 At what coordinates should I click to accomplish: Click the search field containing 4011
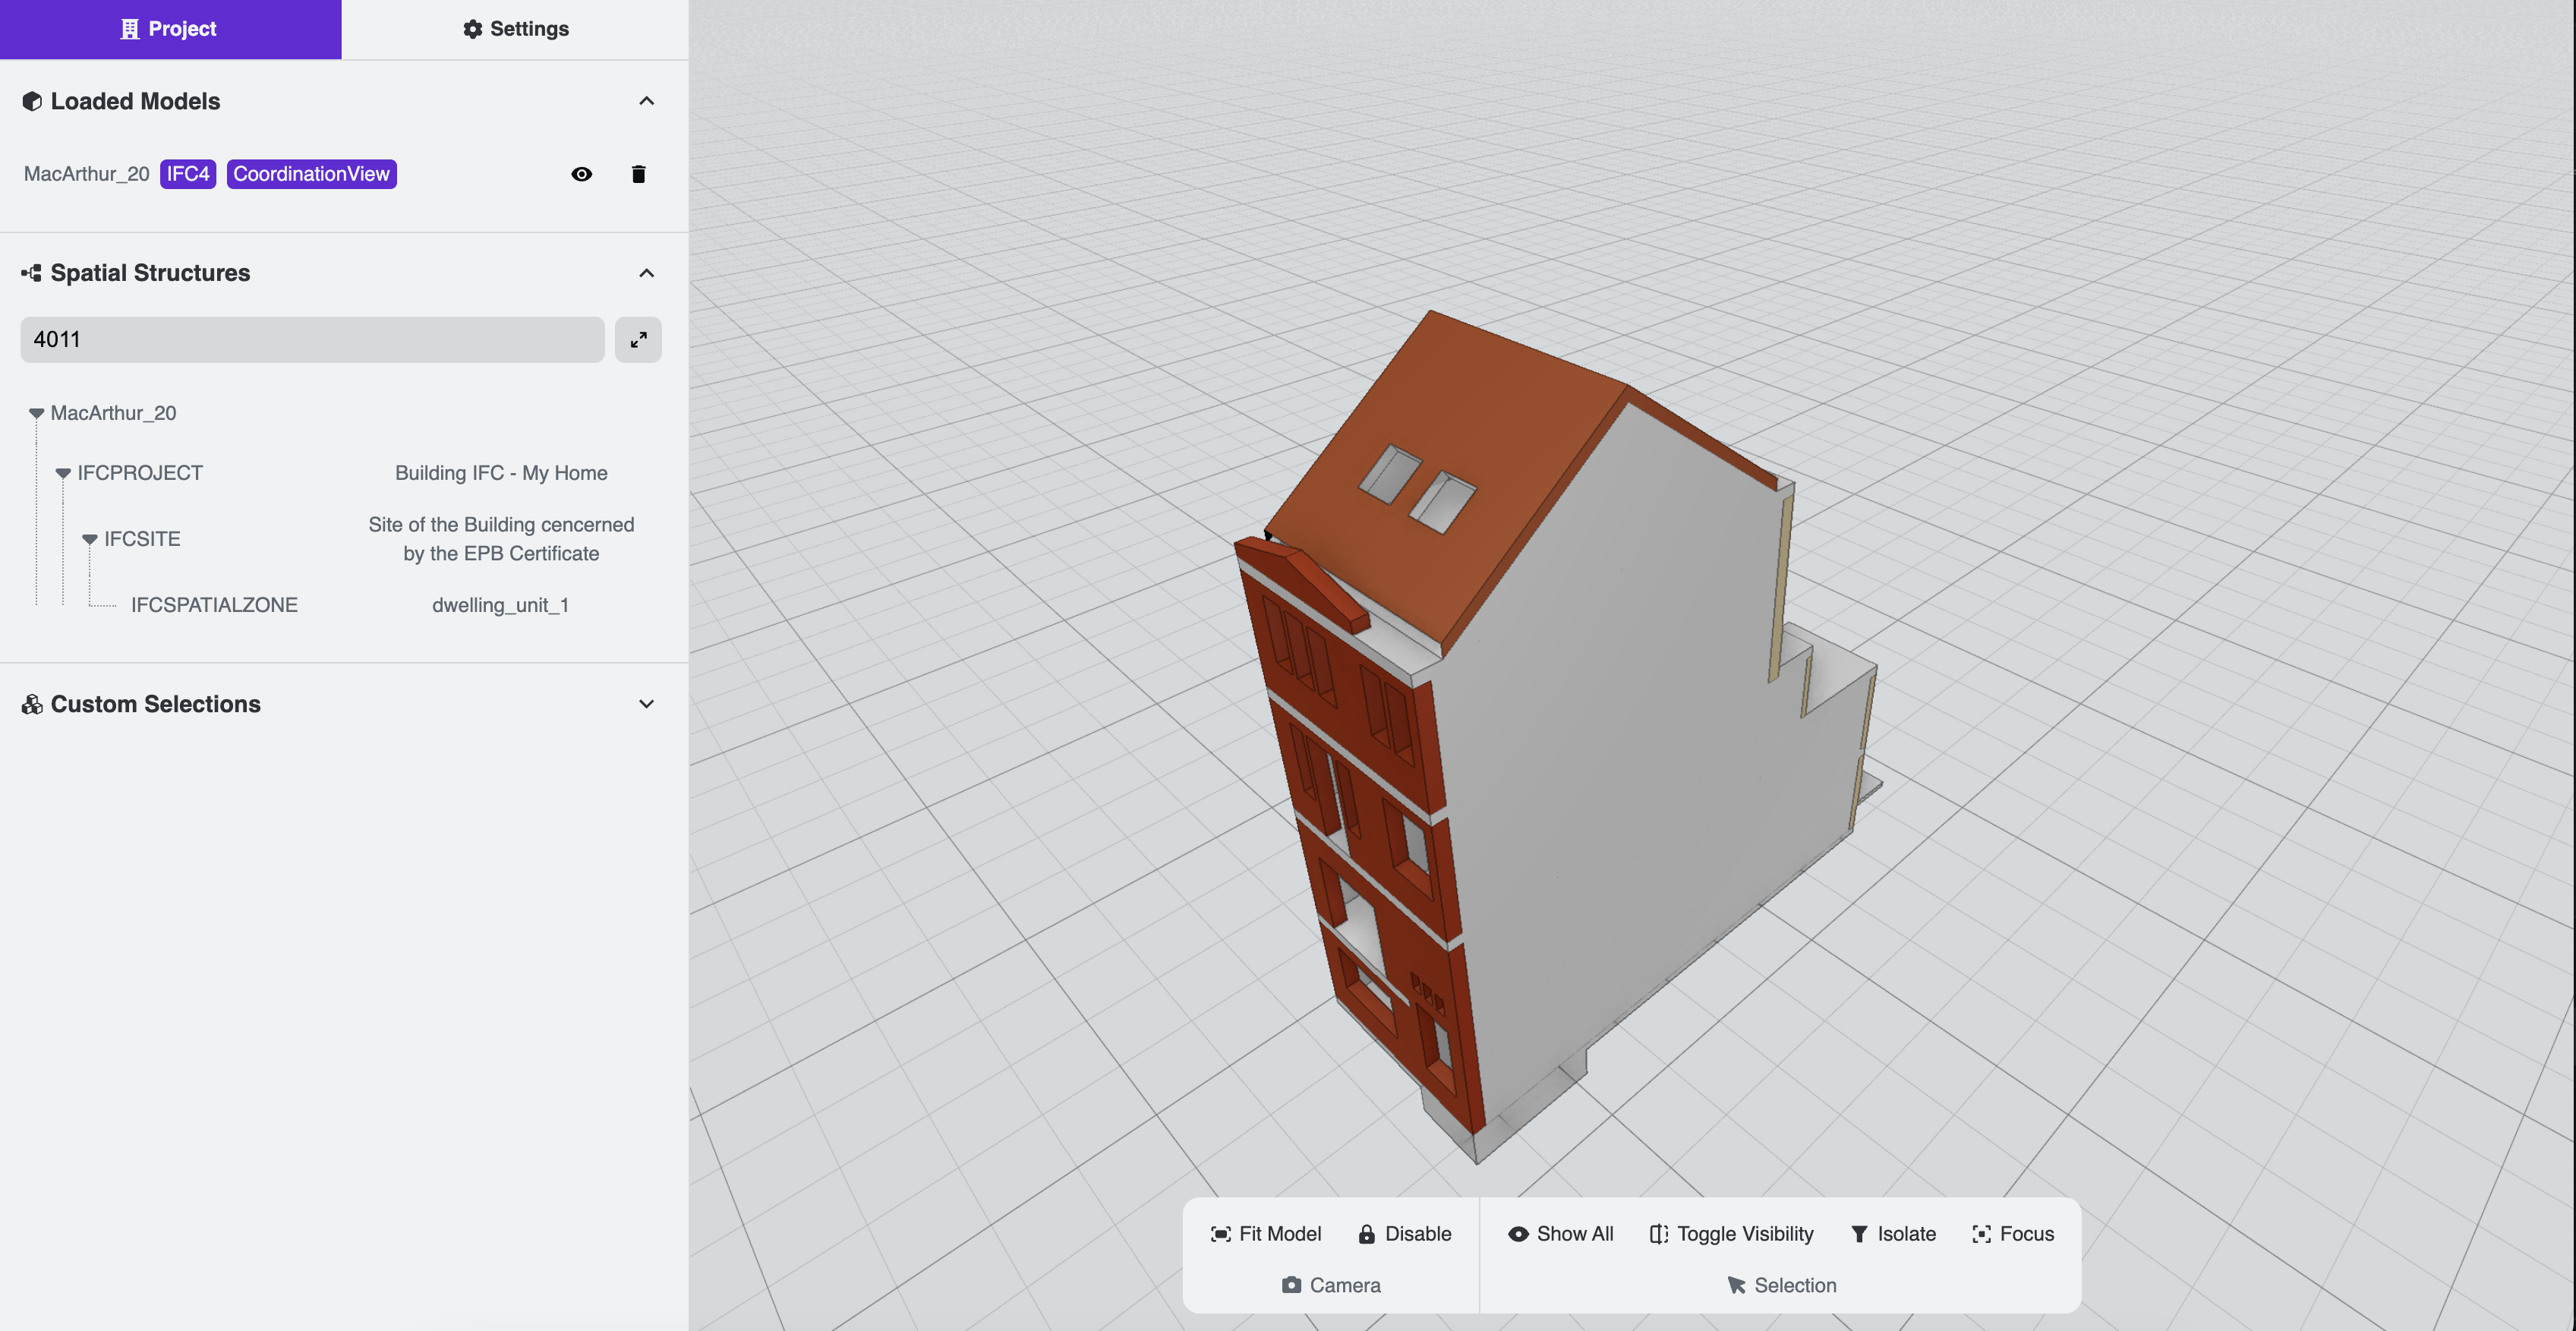pyautogui.click(x=312, y=339)
